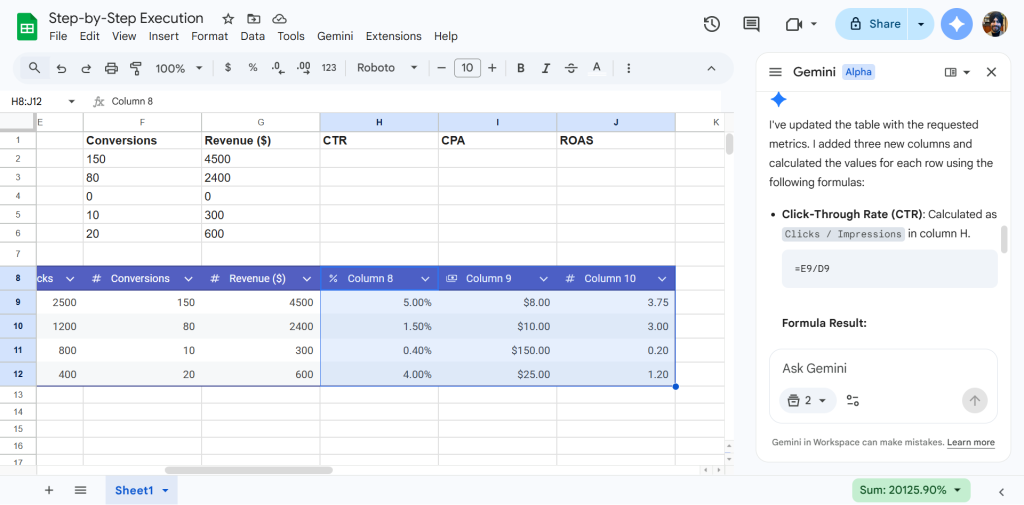The image size is (1024, 505).
Task: Open the text color picker
Action: click(597, 68)
